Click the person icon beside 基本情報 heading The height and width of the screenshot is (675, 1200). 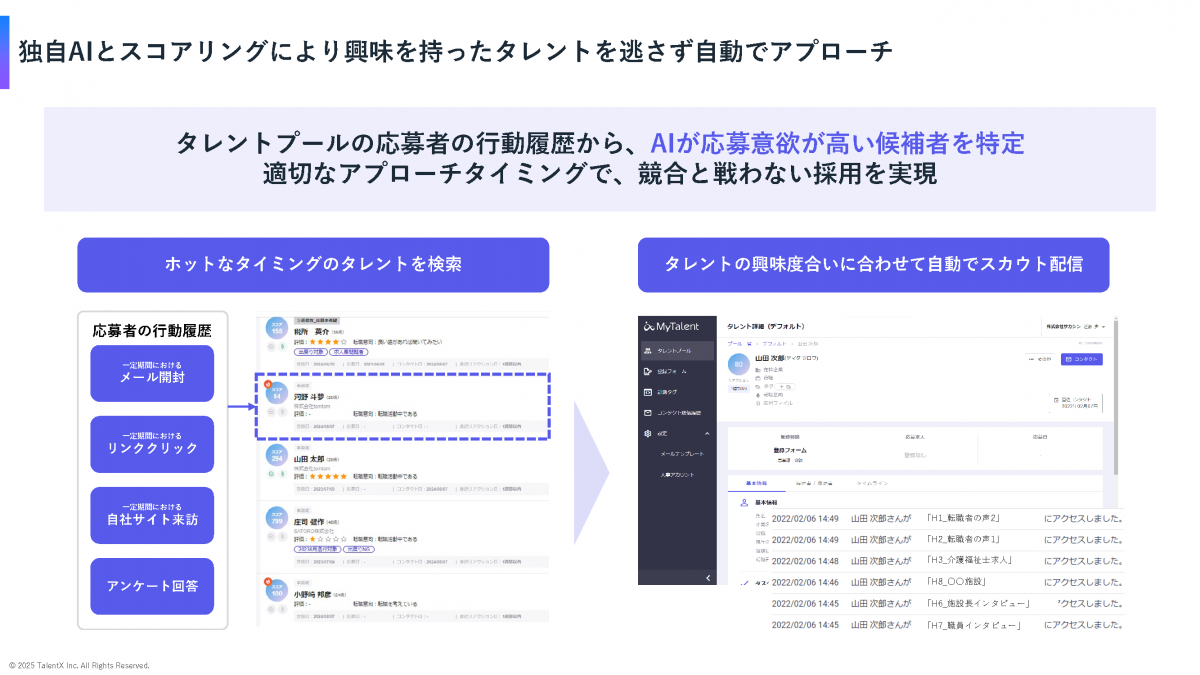click(742, 503)
